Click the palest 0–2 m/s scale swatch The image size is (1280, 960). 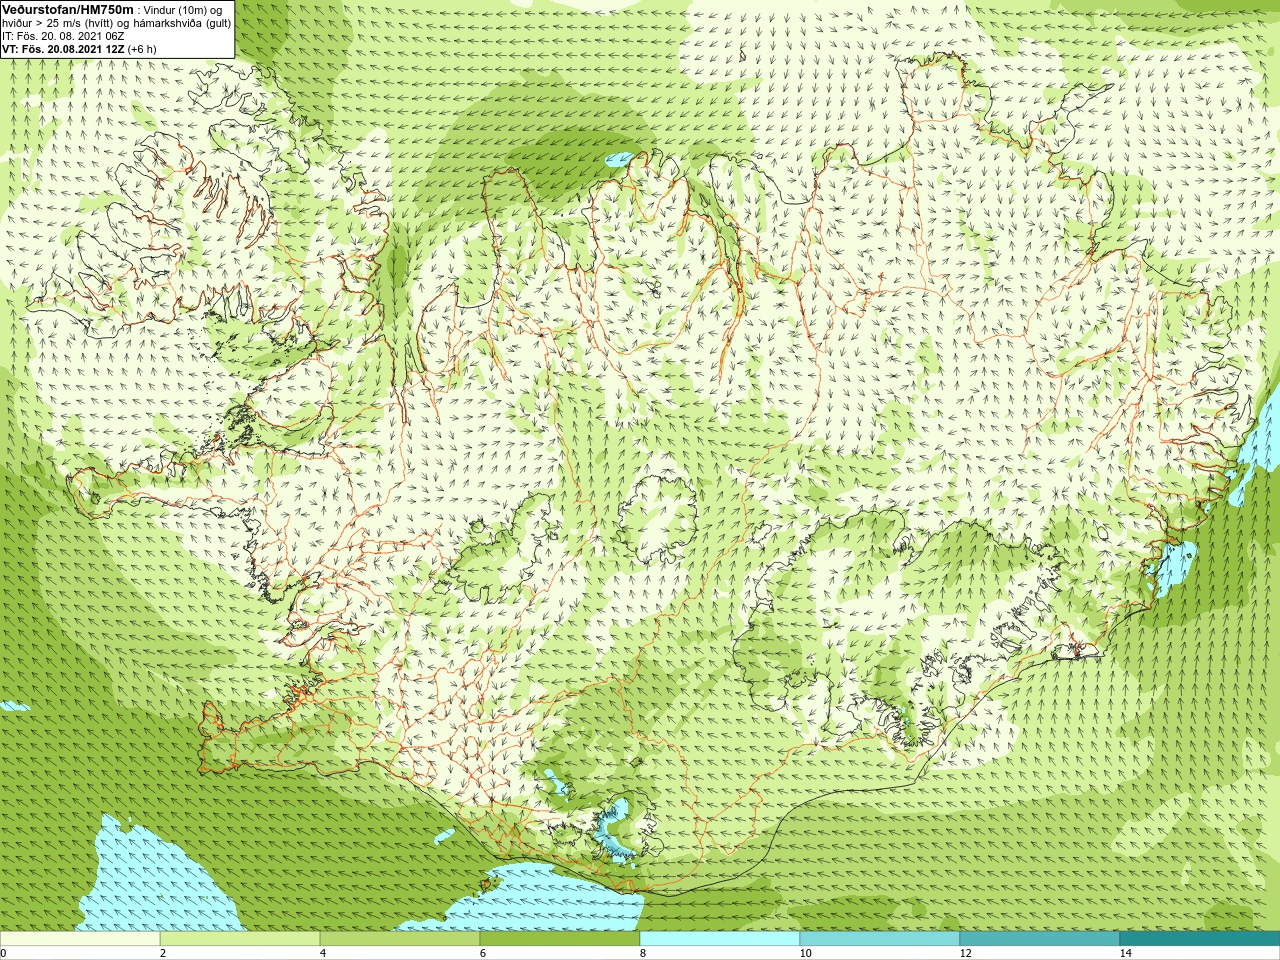tap(80, 939)
